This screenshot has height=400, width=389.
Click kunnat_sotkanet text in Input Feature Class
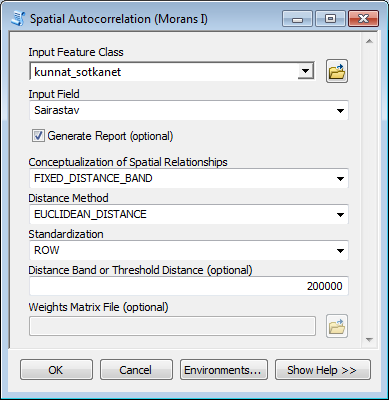[78, 72]
